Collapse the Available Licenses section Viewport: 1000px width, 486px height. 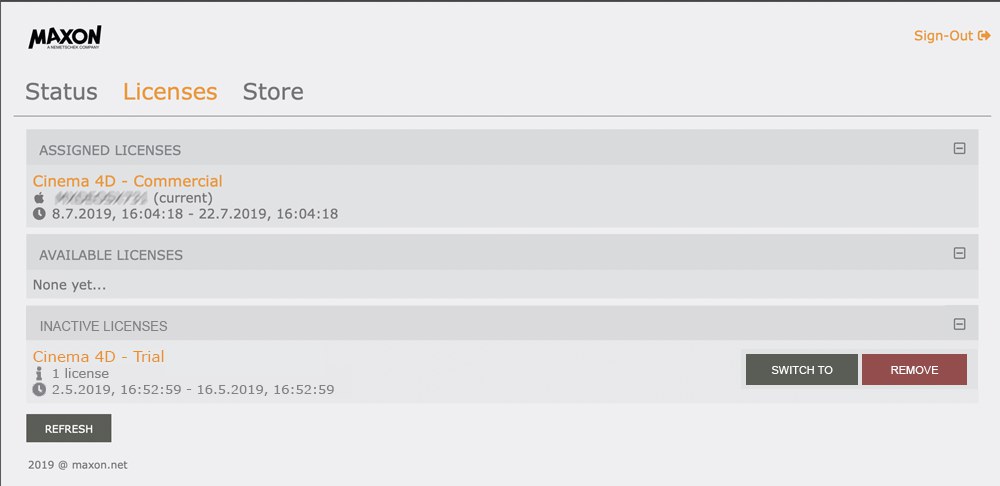(x=959, y=253)
